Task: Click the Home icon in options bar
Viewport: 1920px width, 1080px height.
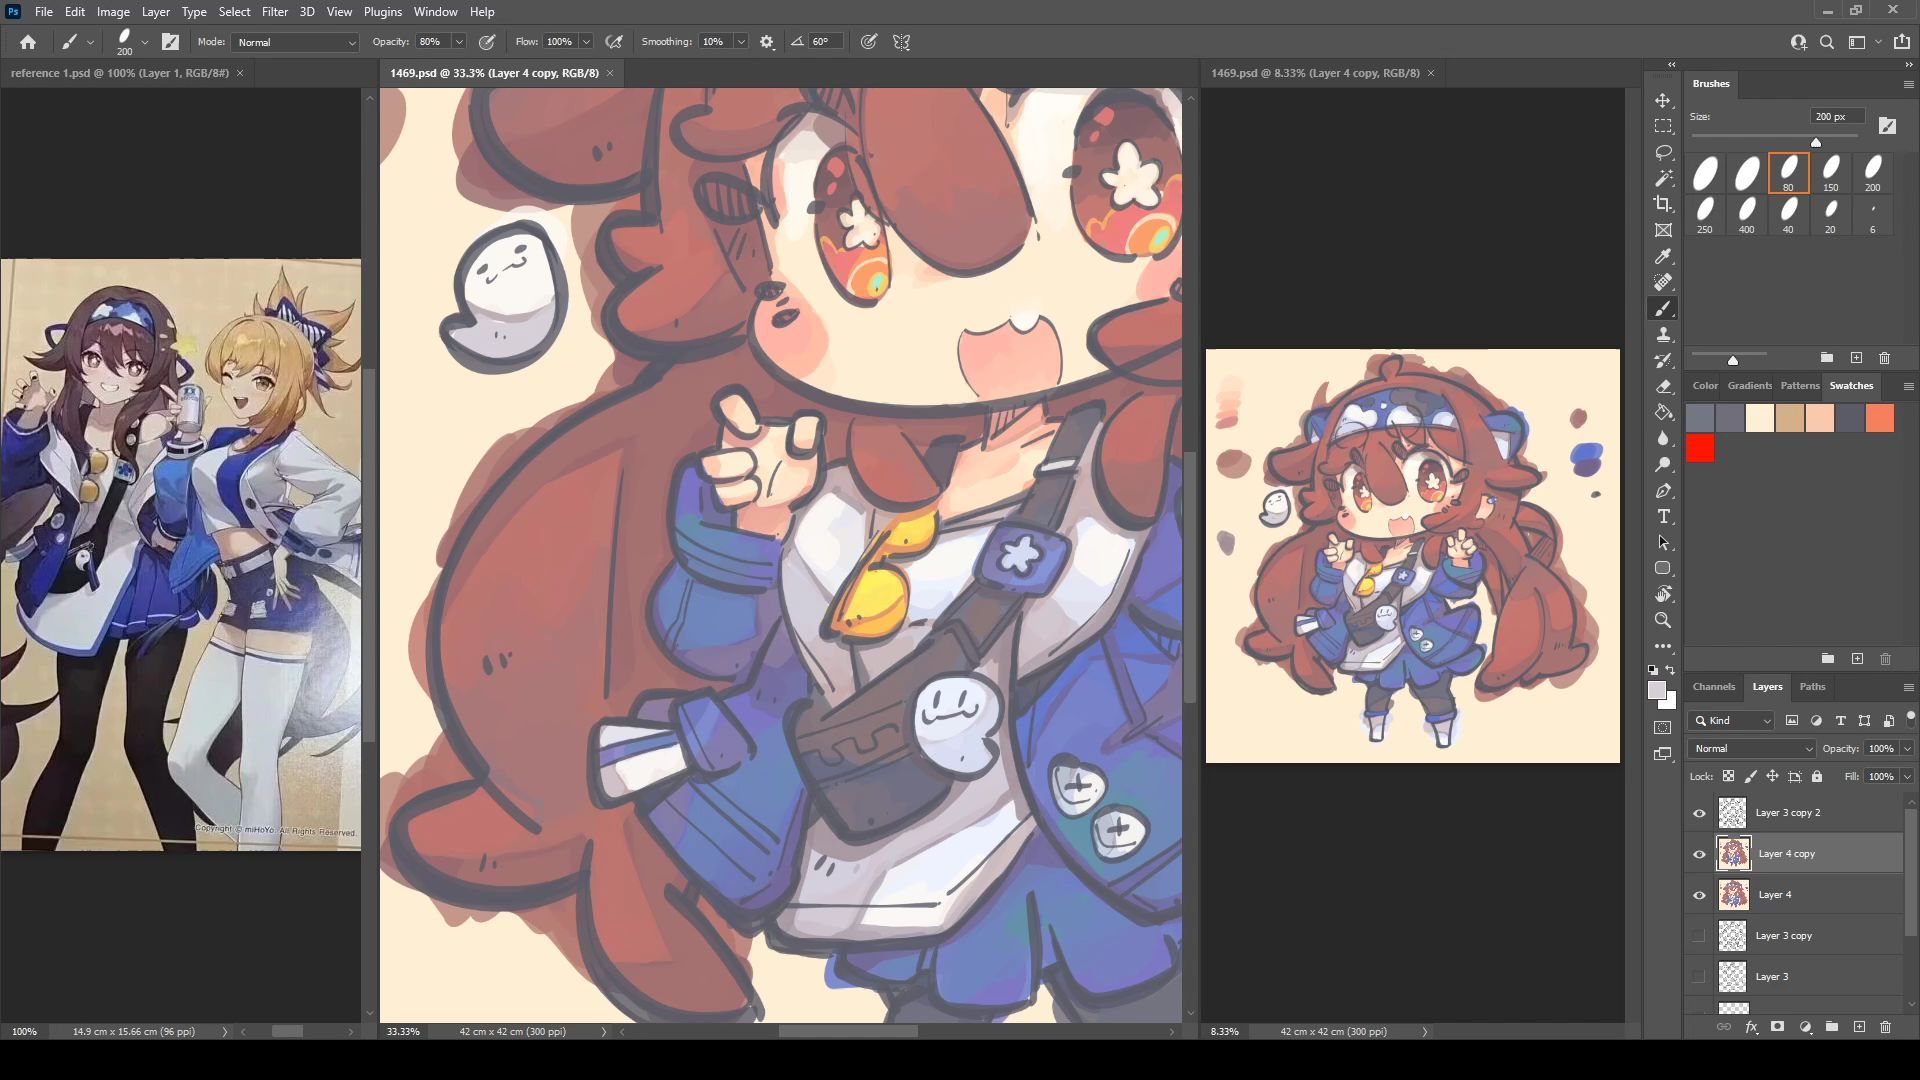Action: [x=28, y=42]
